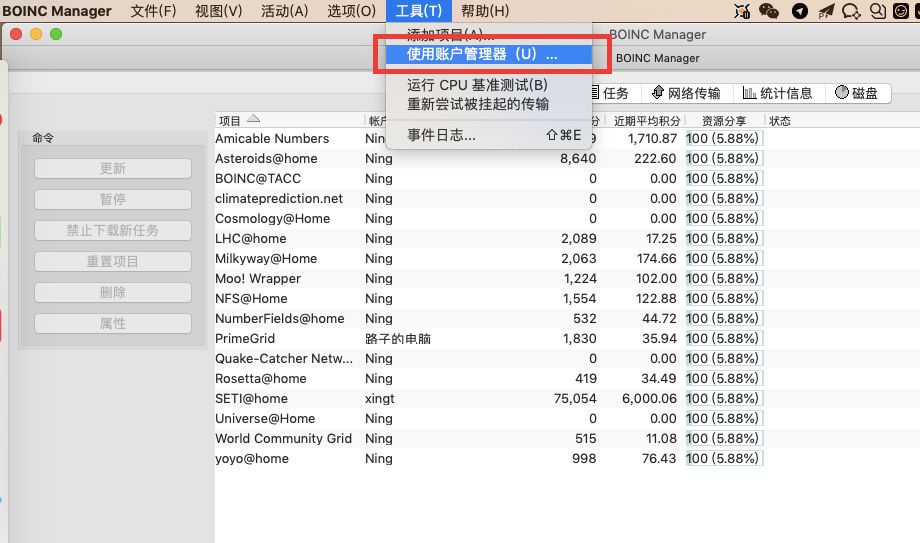920x543 pixels.
Task: Select the NFS@Home project row
Action: 567,298
